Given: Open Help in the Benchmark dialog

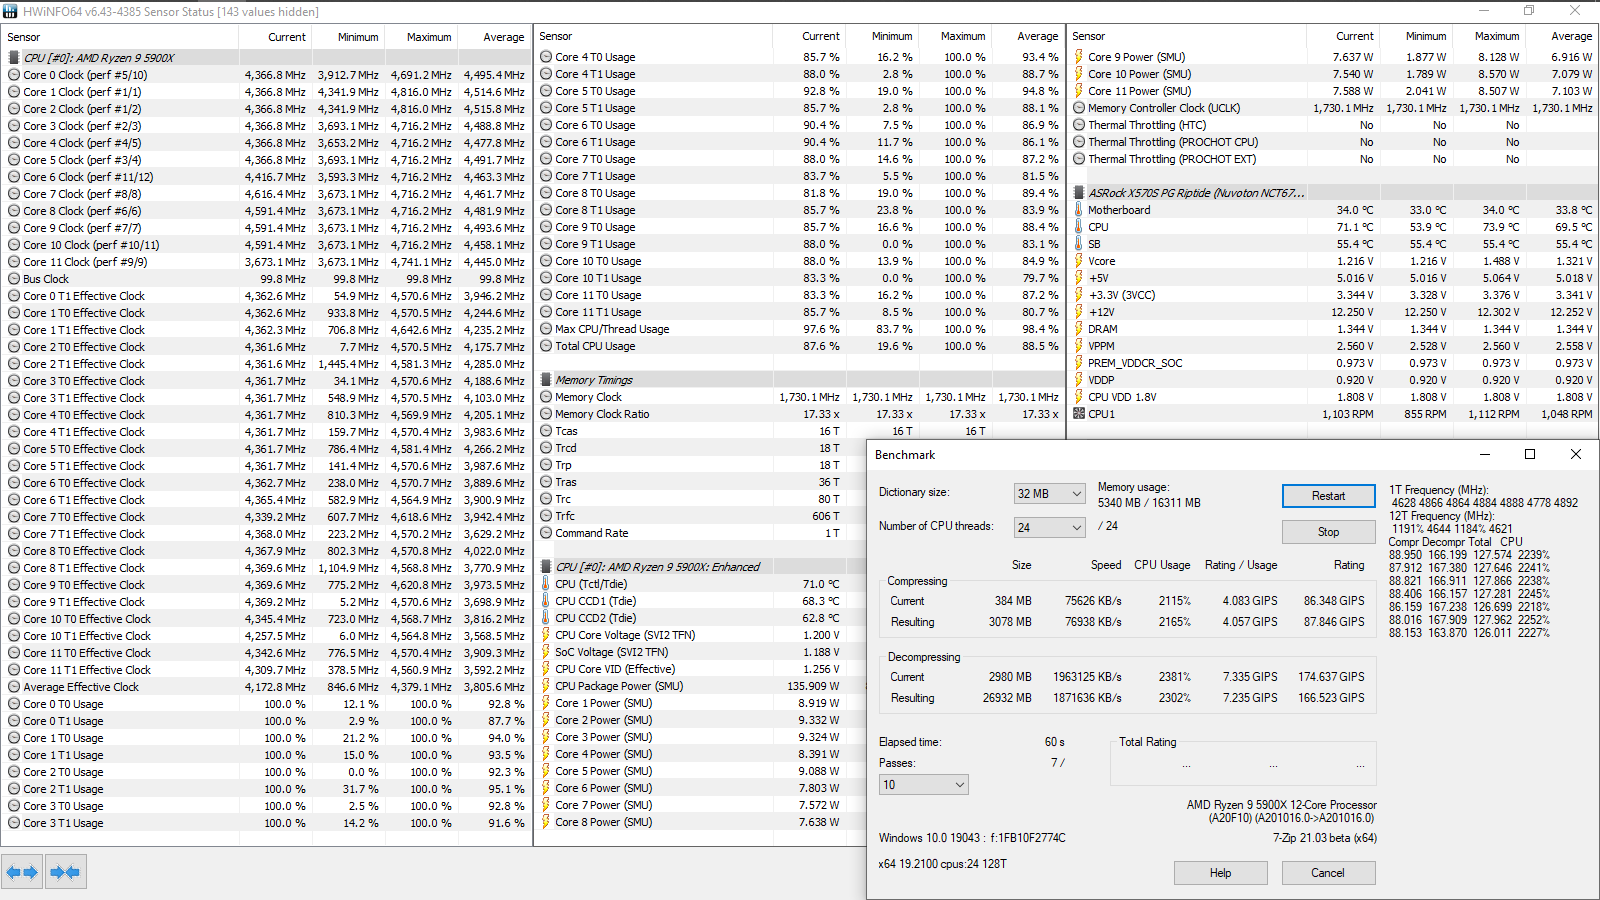Looking at the screenshot, I should (x=1220, y=873).
